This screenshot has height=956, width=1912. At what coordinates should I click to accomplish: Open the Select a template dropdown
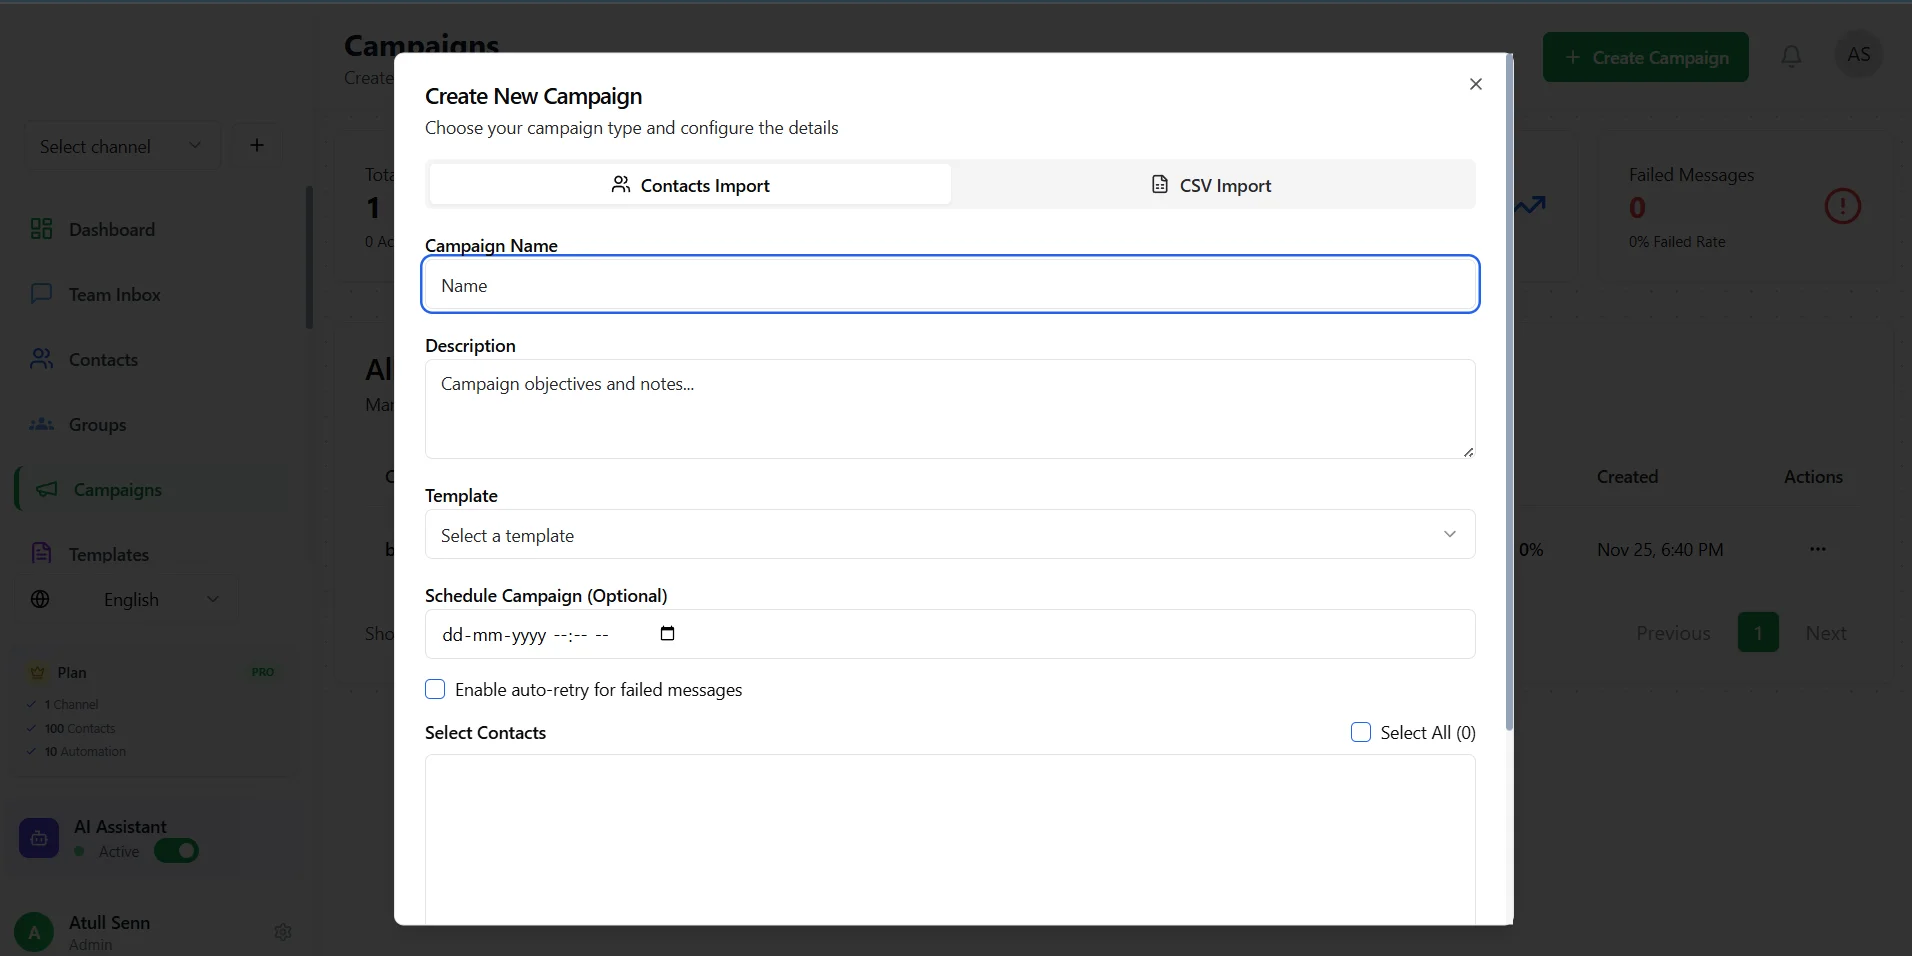(950, 535)
